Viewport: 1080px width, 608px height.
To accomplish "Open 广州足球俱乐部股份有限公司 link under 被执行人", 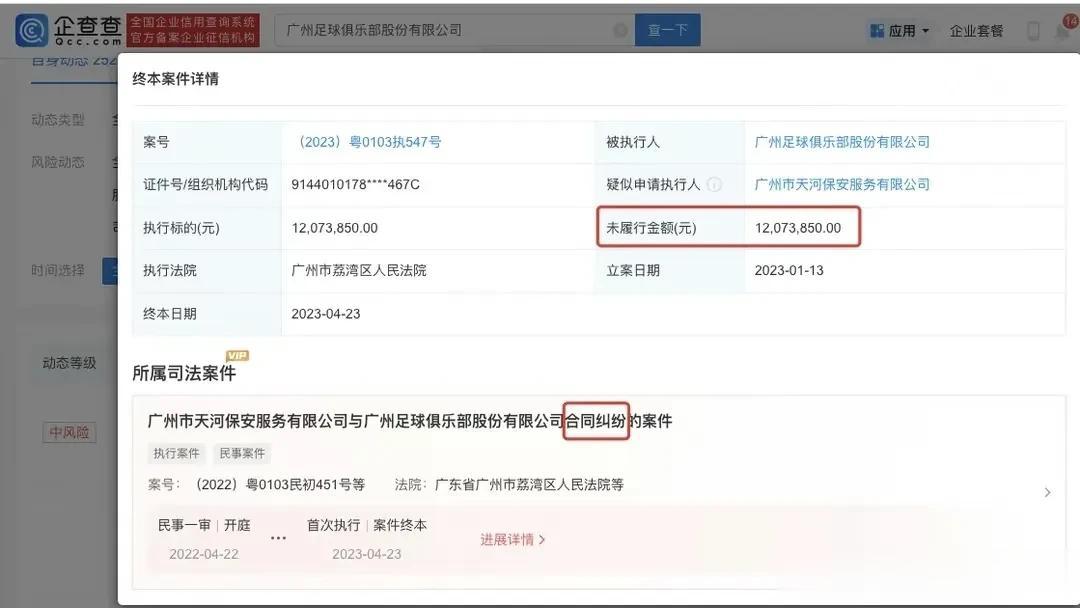I will (x=842, y=142).
